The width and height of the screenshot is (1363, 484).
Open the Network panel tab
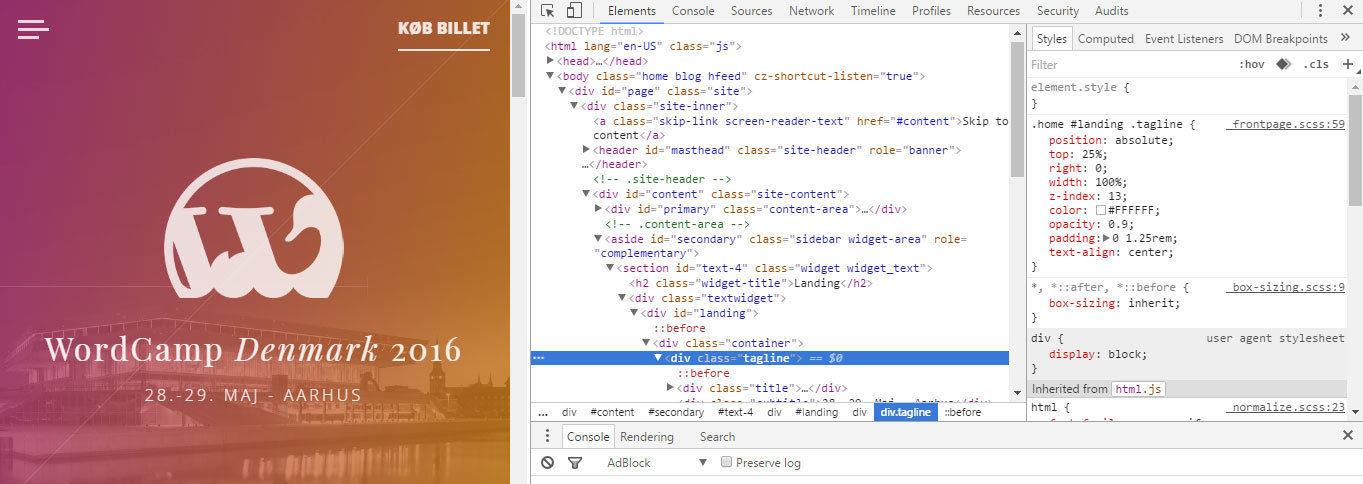click(x=811, y=11)
